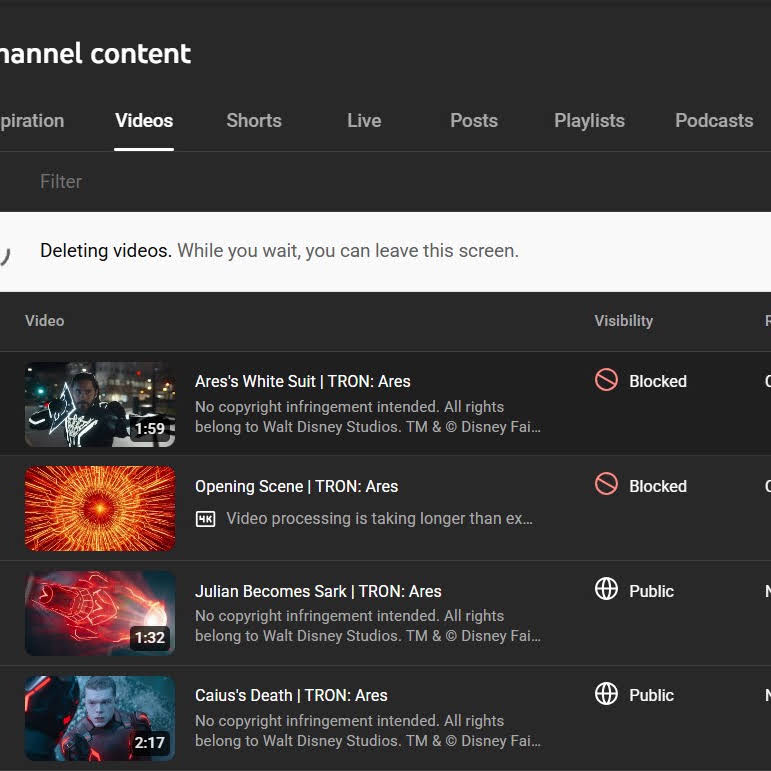Screen dimensions: 771x771
Task: Click description text under Ares's White Suit
Action: 368,417
